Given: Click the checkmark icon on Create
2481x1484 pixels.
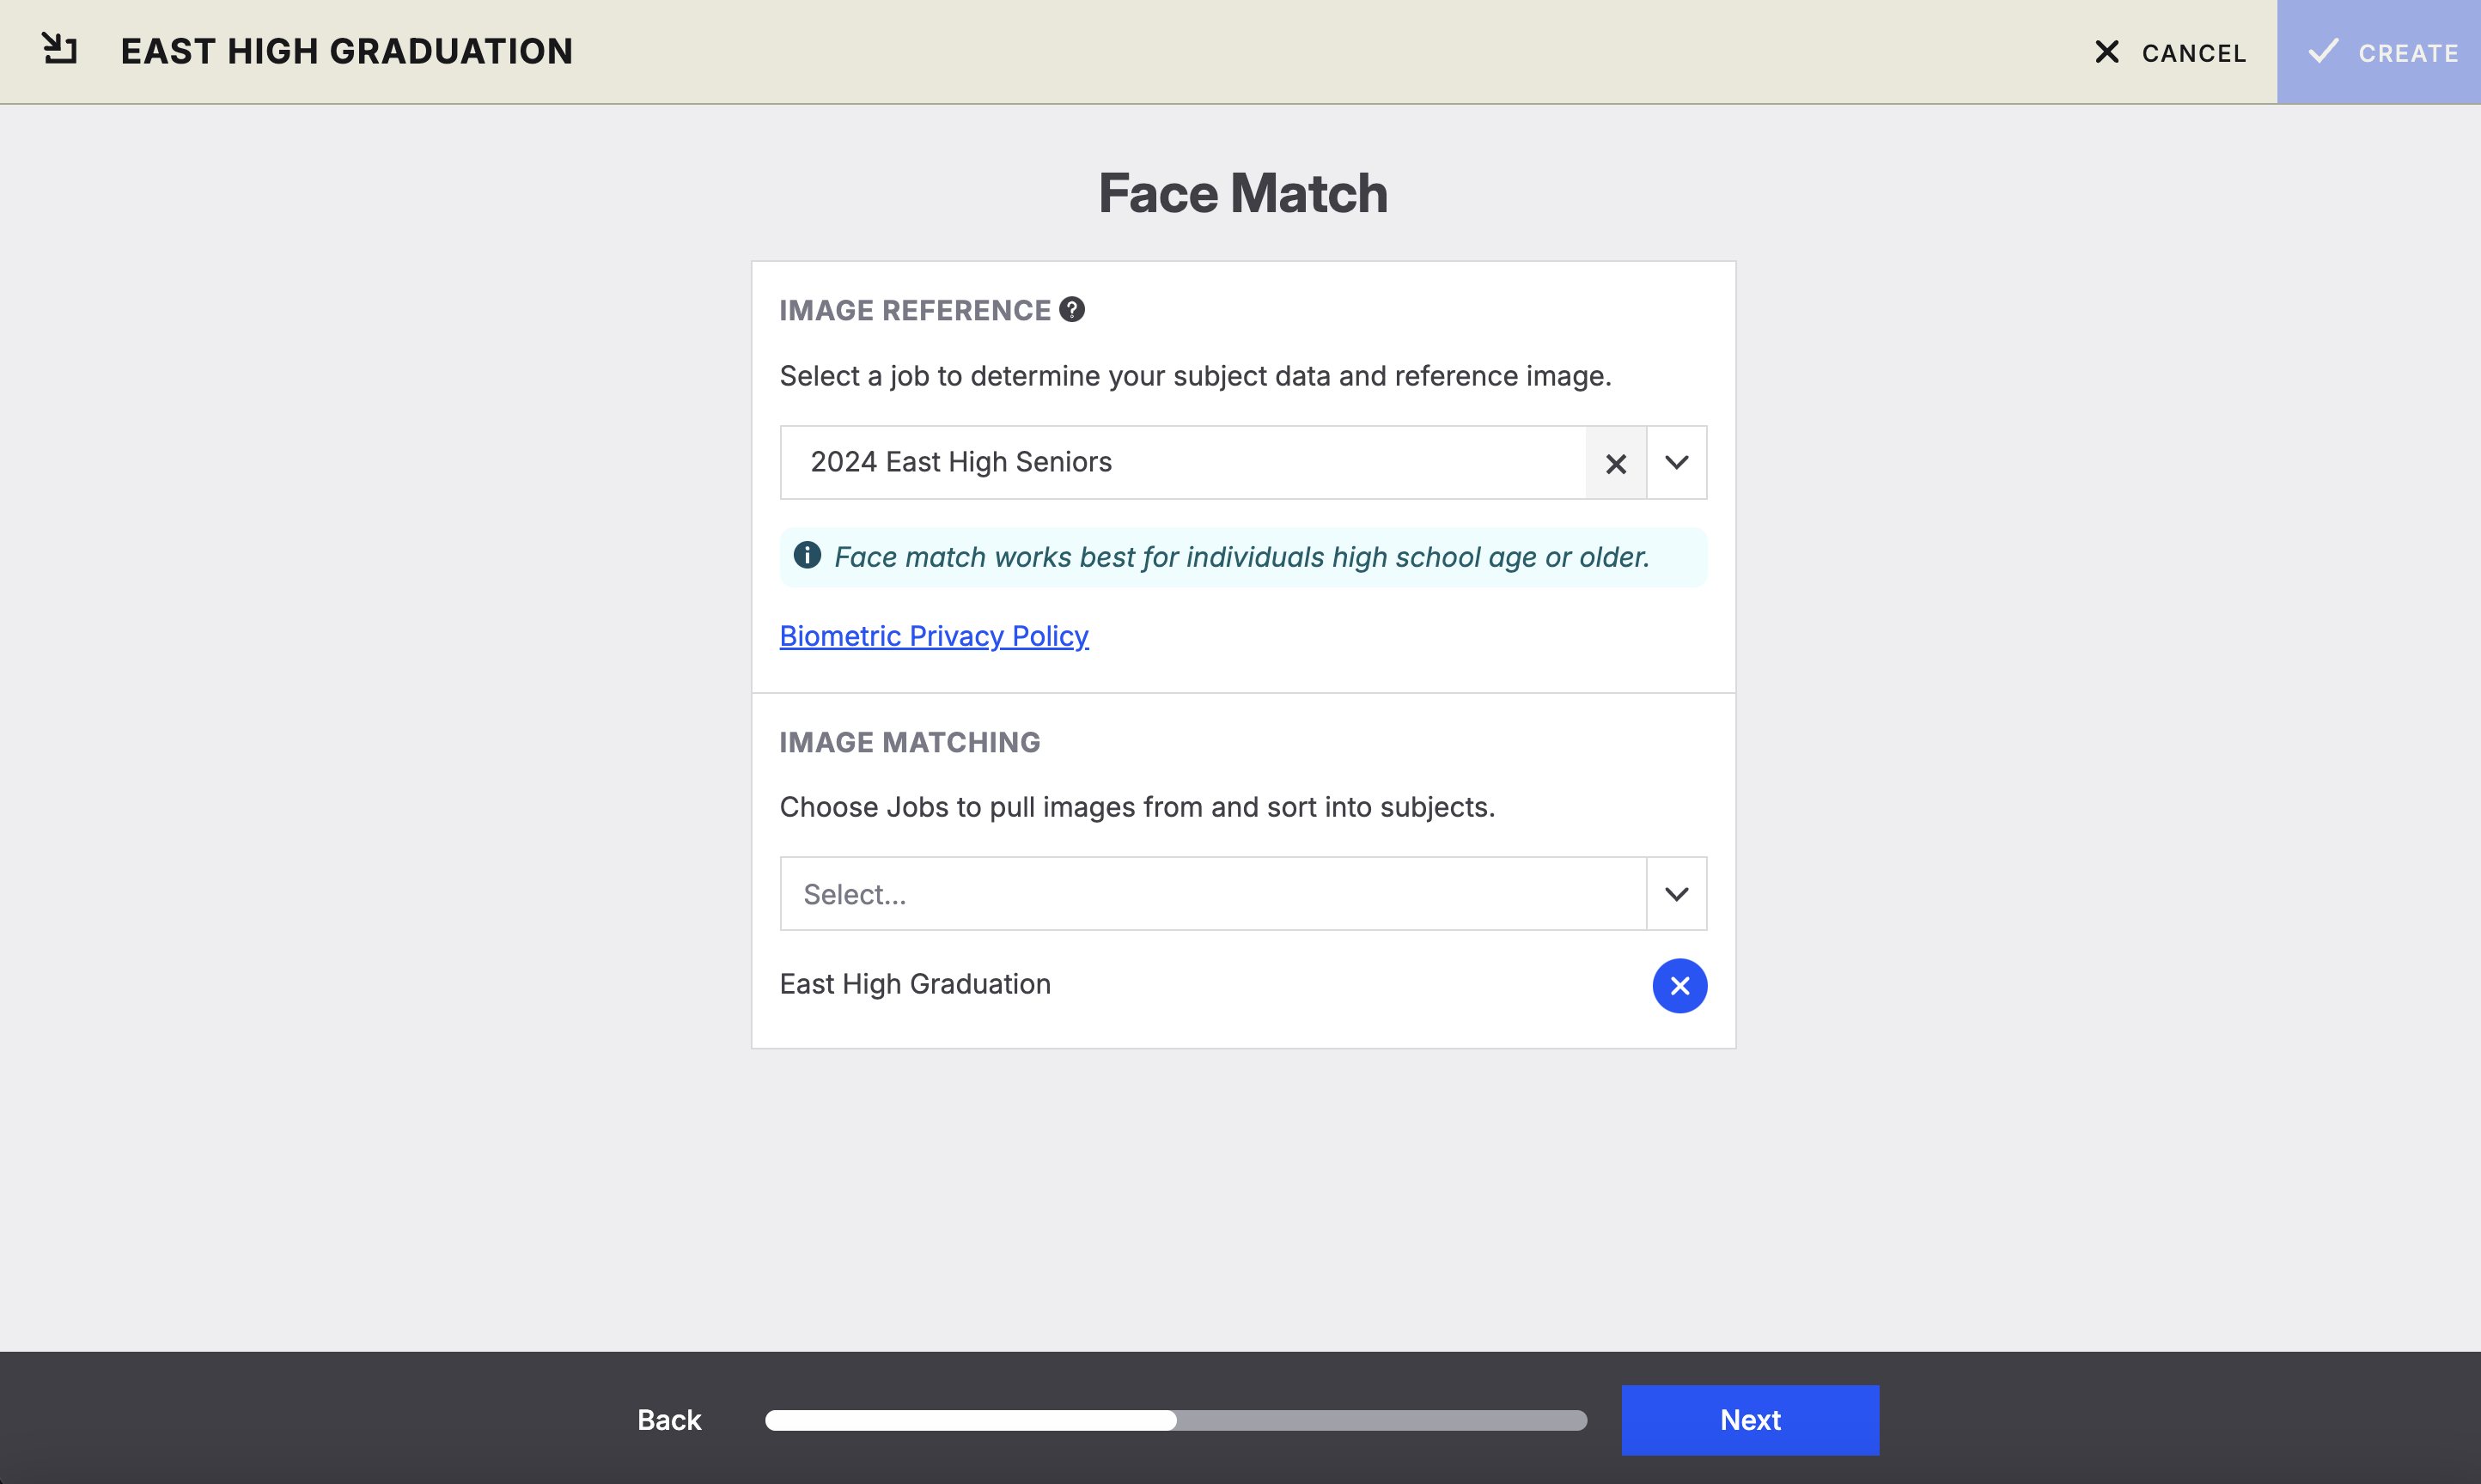Looking at the screenshot, I should point(2323,51).
